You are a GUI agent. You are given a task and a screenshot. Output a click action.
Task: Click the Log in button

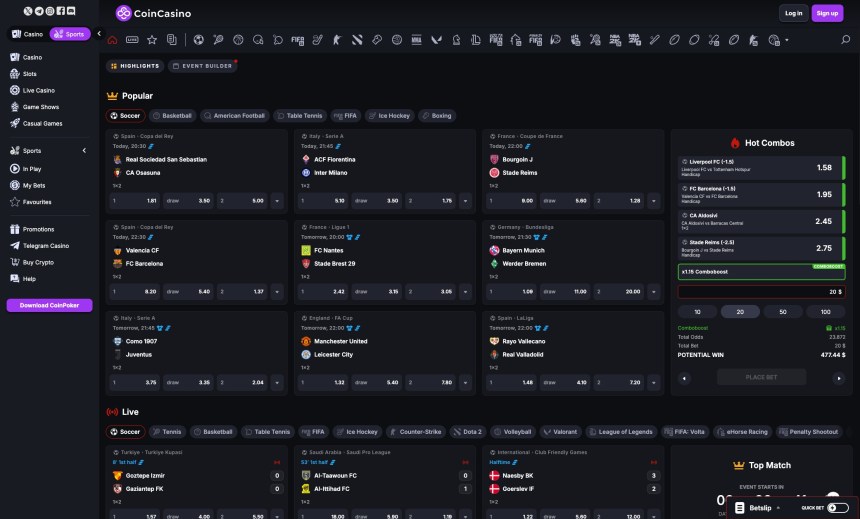[793, 13]
